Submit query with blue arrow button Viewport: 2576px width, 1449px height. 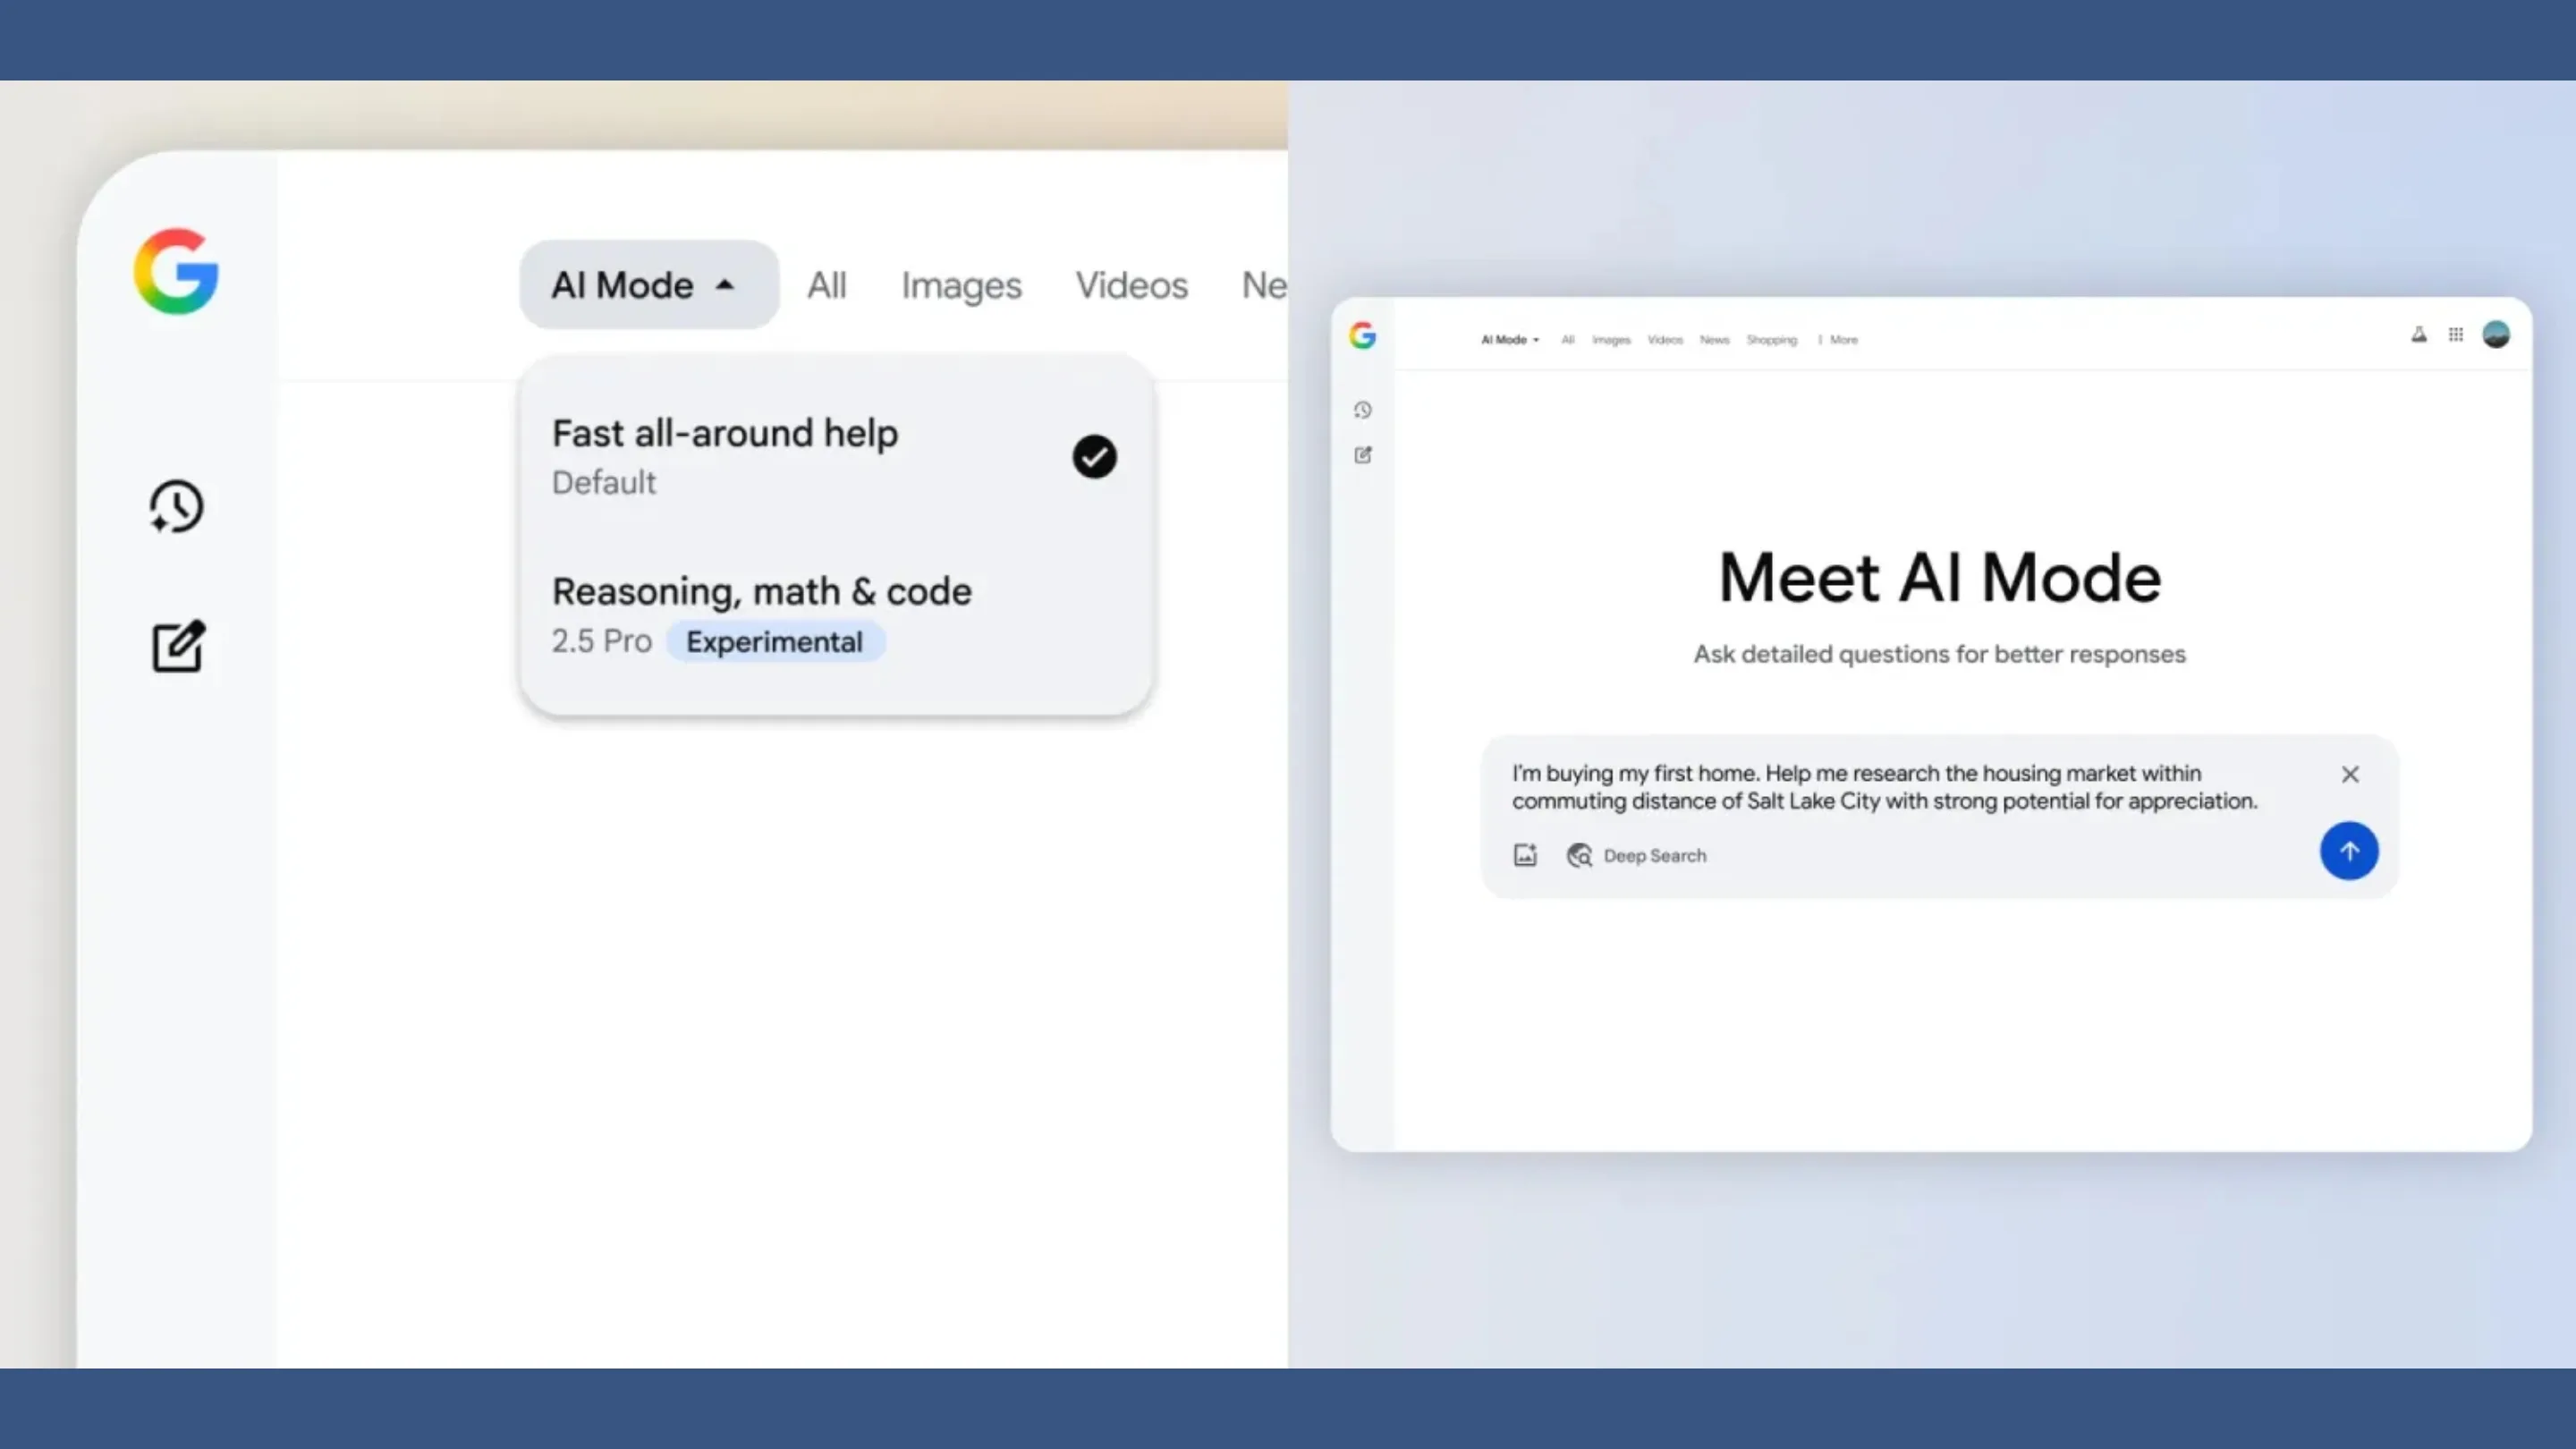click(x=2348, y=851)
